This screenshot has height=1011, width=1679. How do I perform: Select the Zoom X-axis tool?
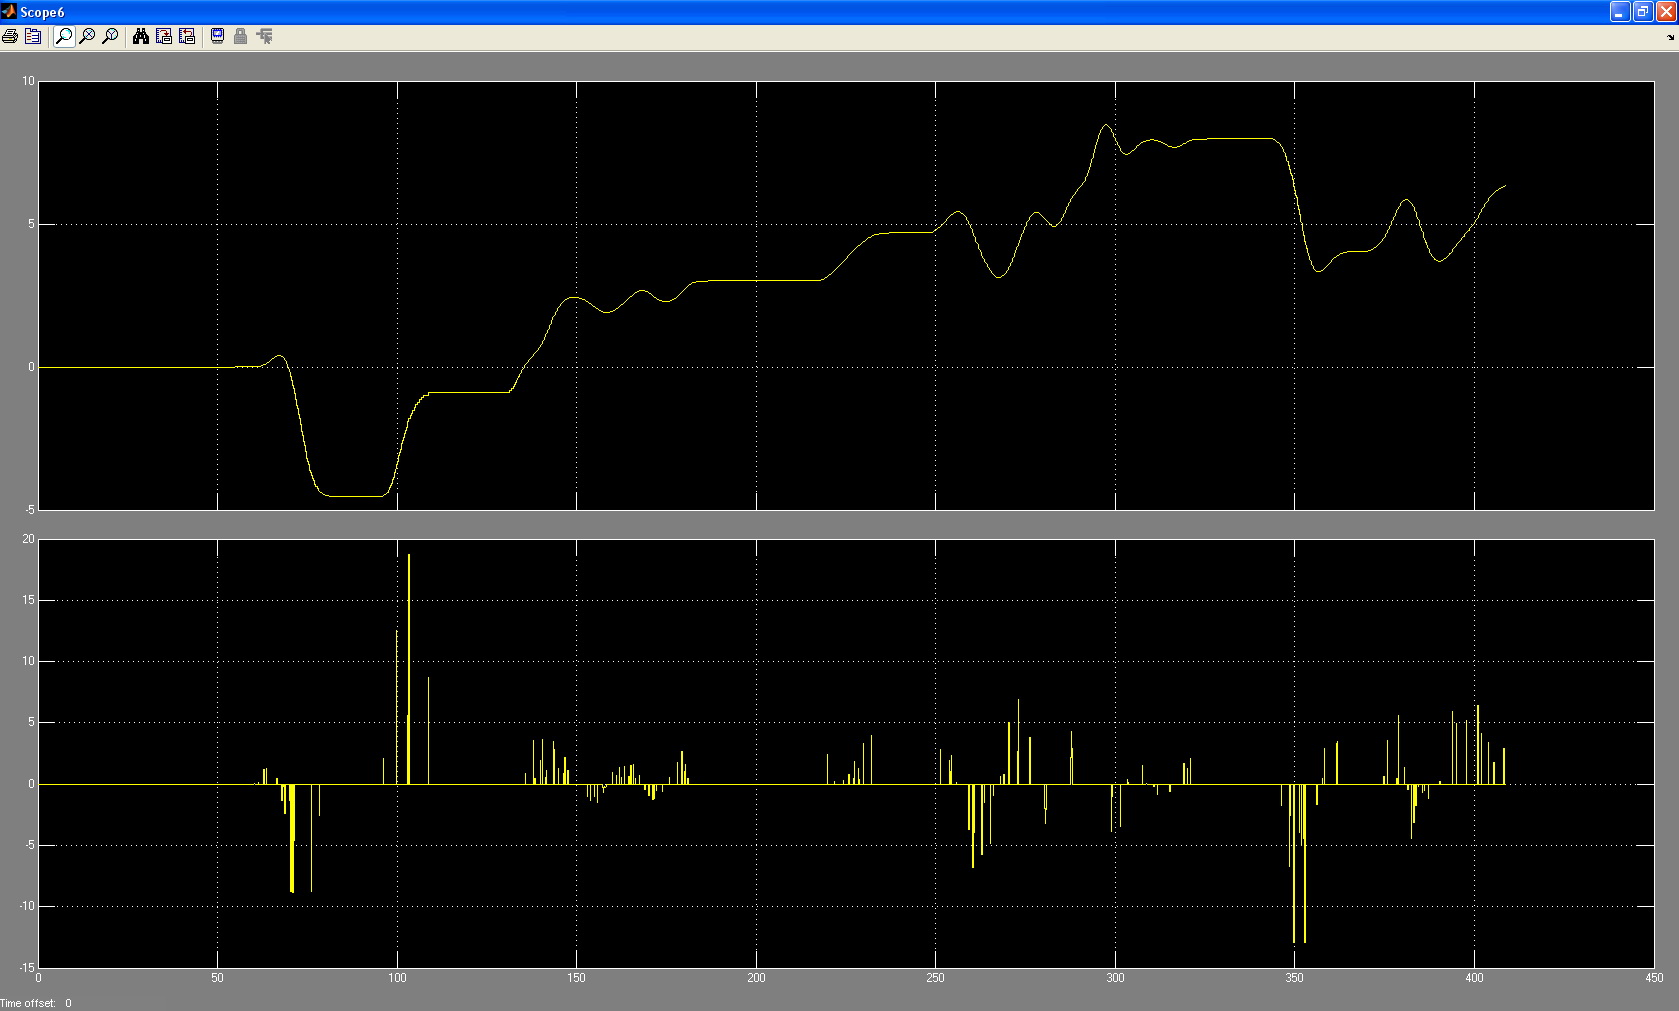87,37
